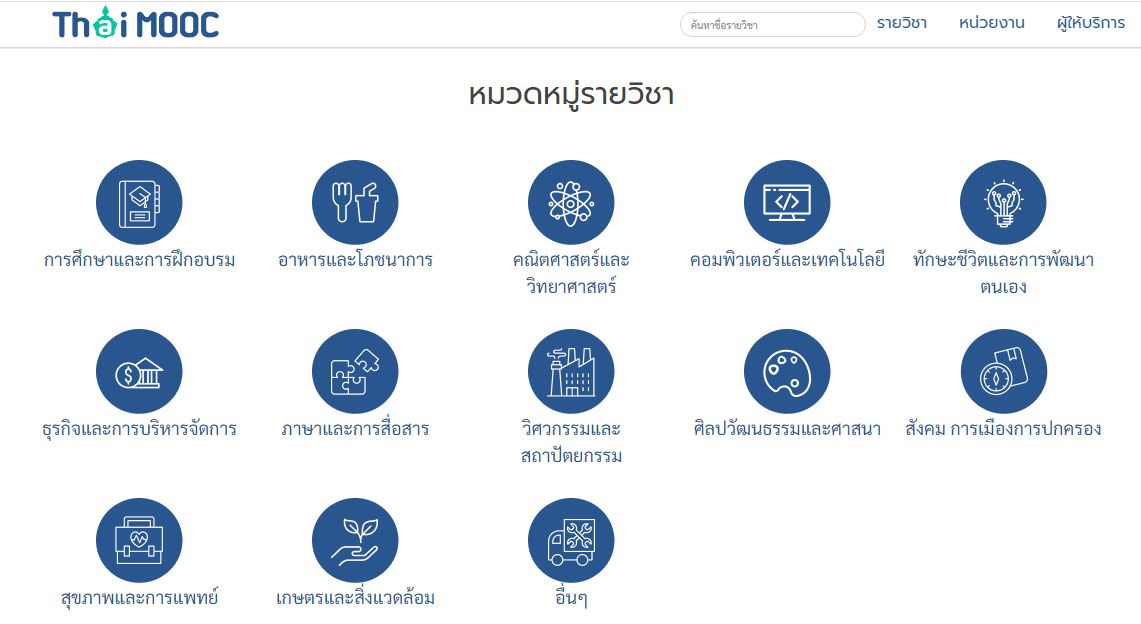Click the คอมพิวเตอร์และเทคโนโลยี text link
This screenshot has height=624, width=1141.
(x=787, y=260)
